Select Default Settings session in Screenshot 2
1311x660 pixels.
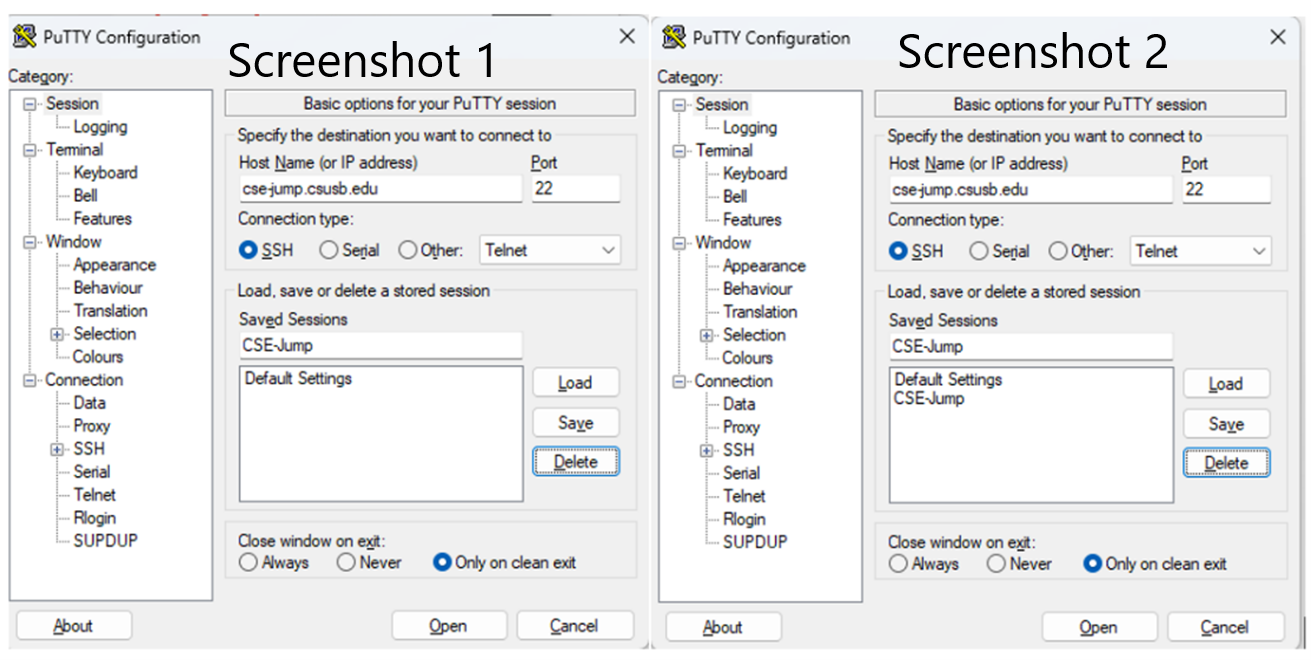(x=948, y=380)
